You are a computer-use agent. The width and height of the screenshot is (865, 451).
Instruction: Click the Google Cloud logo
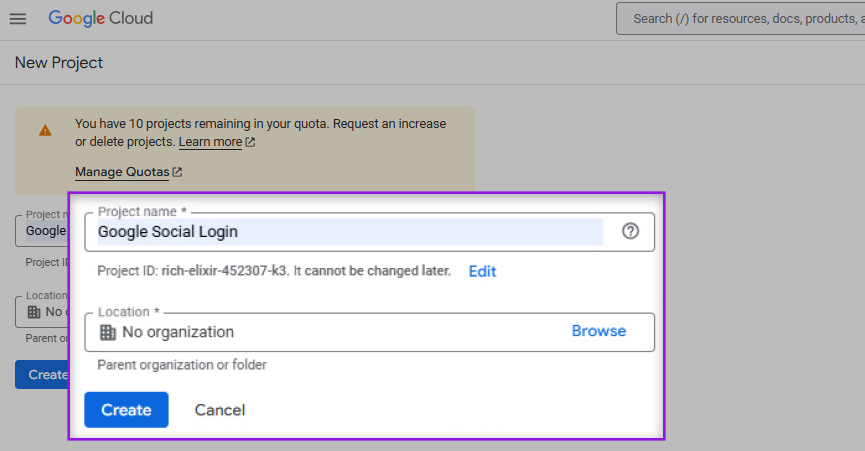(x=100, y=19)
